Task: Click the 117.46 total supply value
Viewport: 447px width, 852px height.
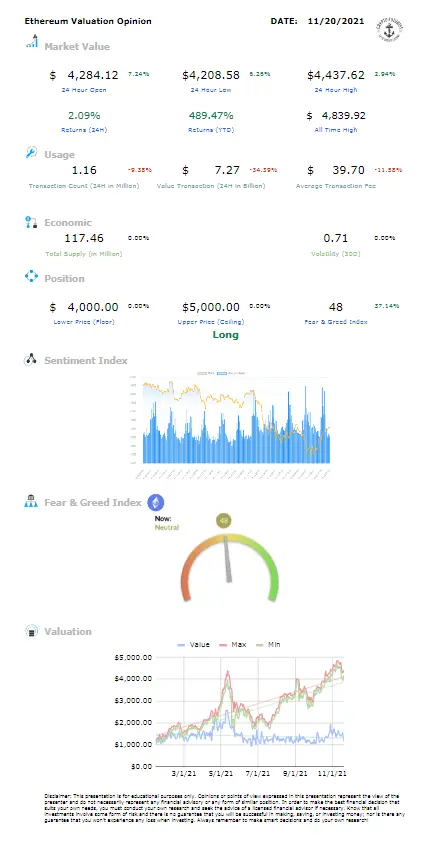Action: 84,238
